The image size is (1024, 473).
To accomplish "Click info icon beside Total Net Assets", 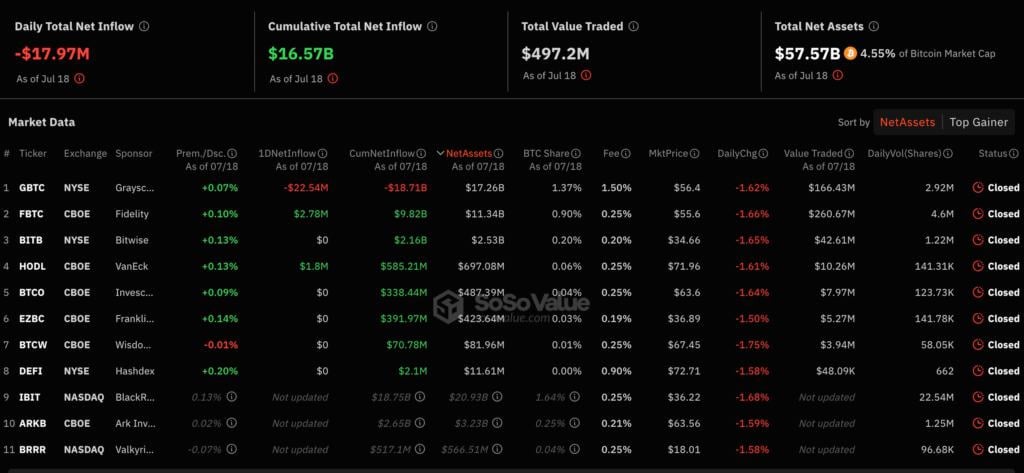I will pyautogui.click(x=874, y=27).
